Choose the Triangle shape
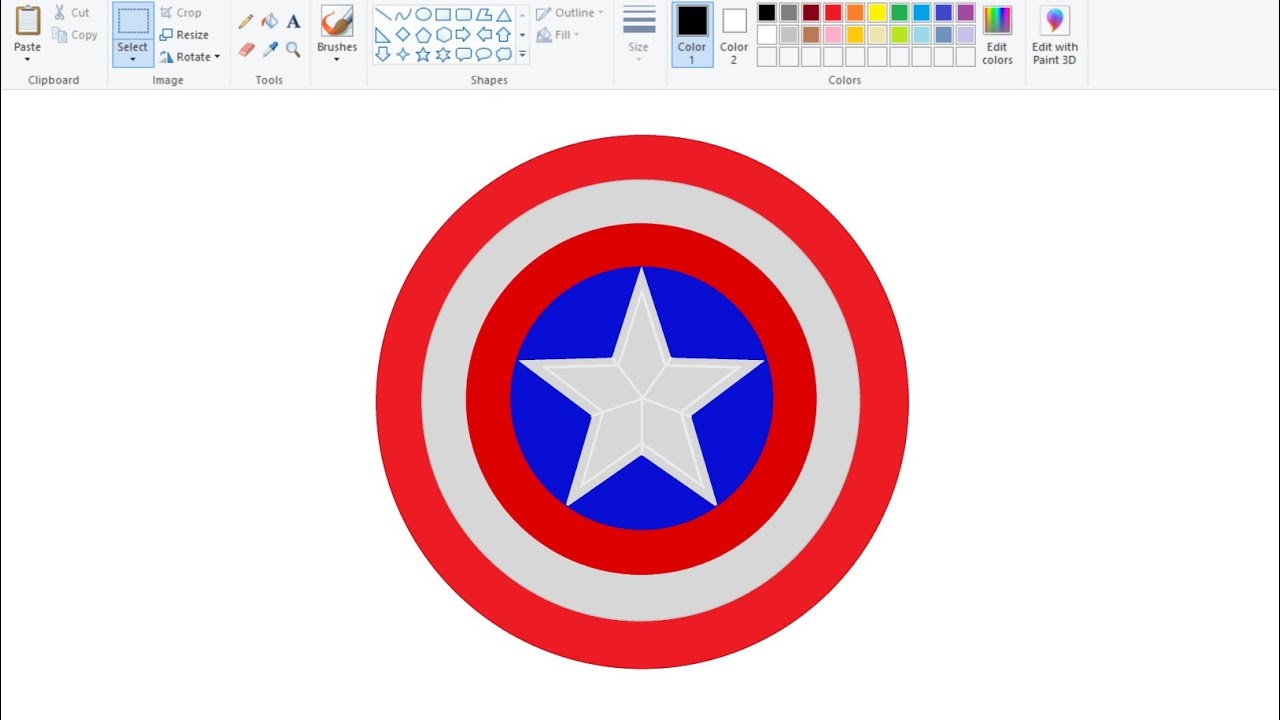Screen dimensions: 1280x720 click(503, 14)
